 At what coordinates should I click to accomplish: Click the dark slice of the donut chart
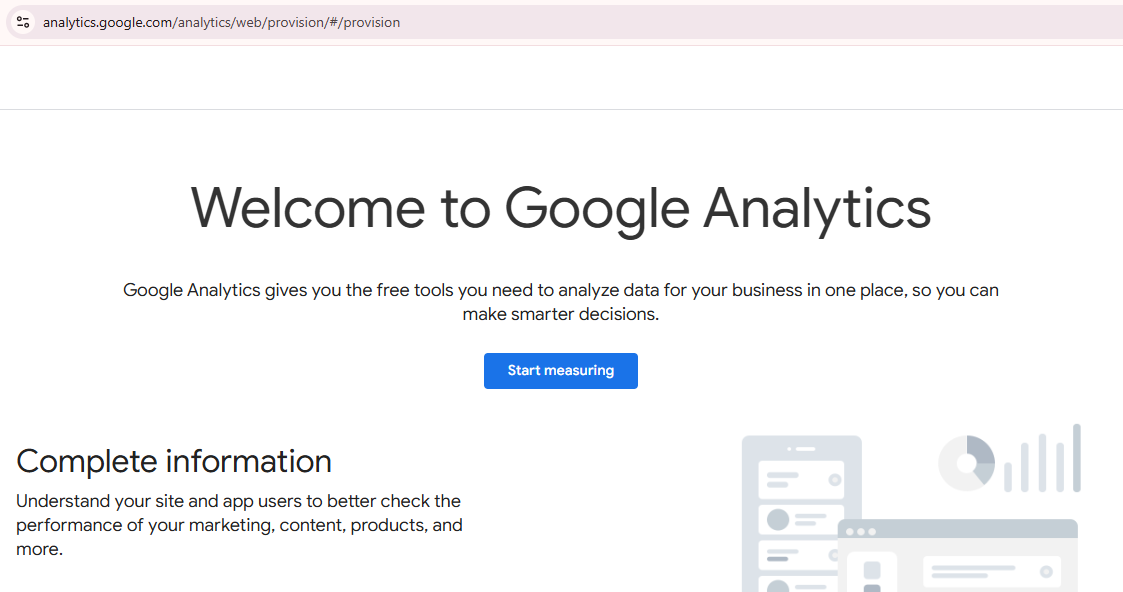click(981, 451)
